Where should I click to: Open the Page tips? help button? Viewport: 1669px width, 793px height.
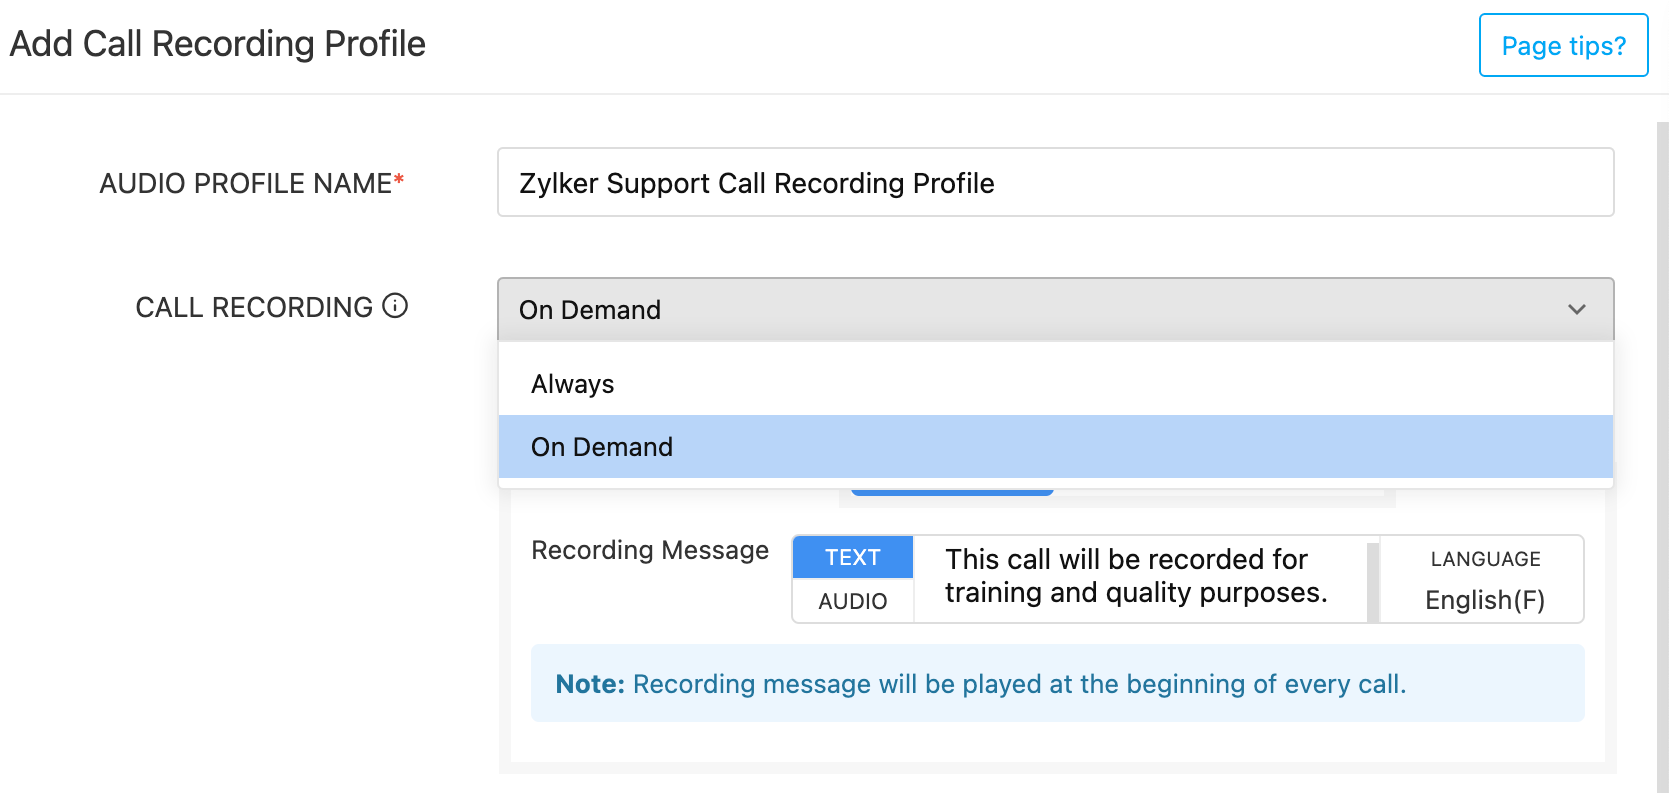[1563, 46]
